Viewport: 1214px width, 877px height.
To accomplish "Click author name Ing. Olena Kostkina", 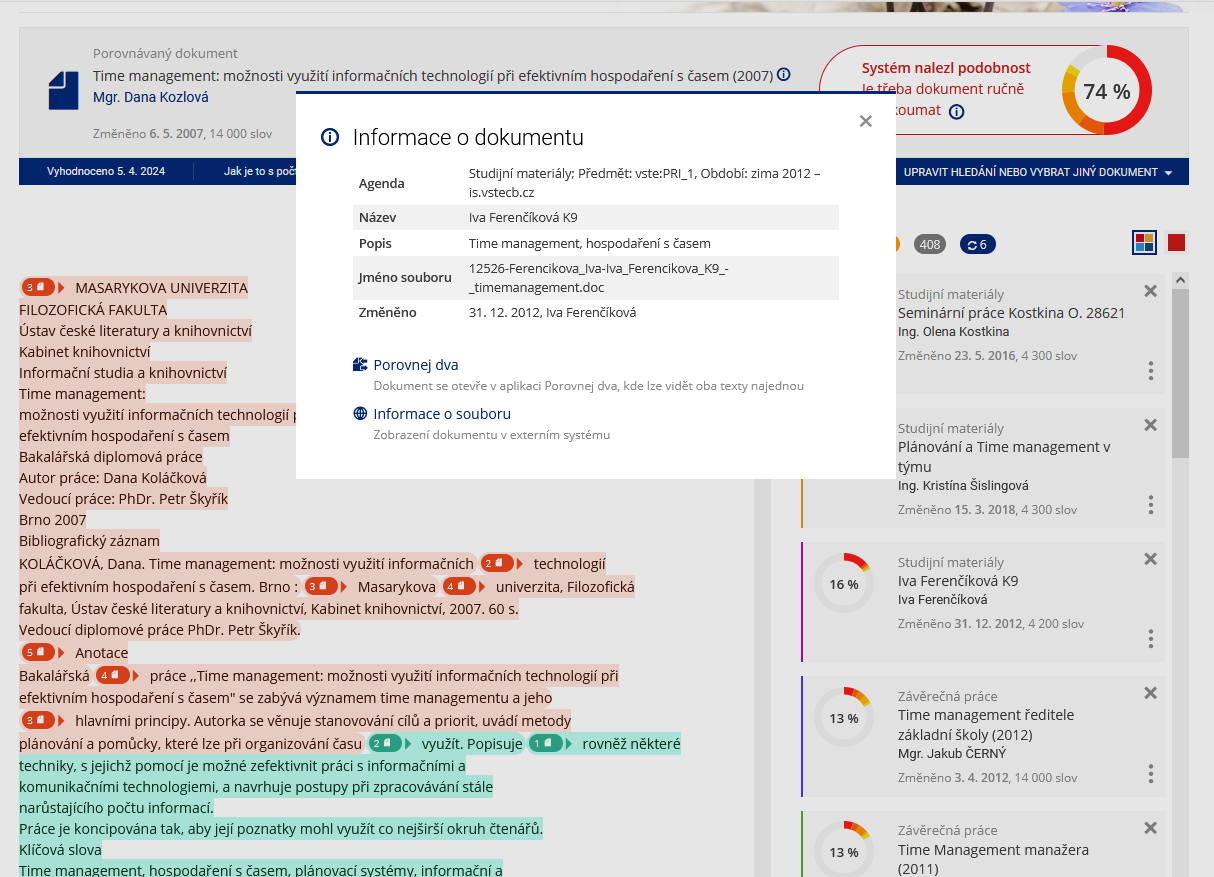I will pos(954,332).
